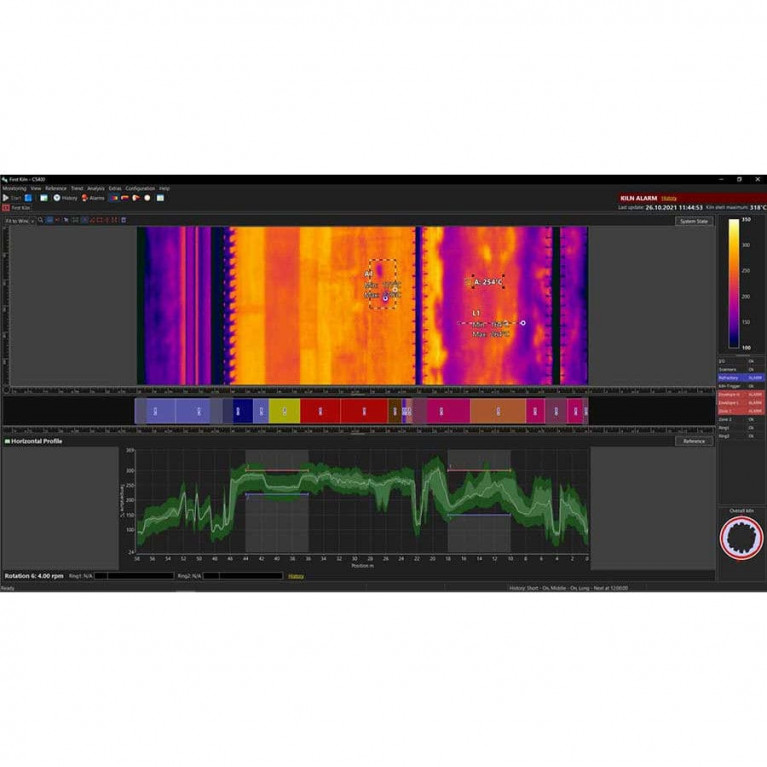Click the last icon in the image toolbar
Screen dimensions: 767x767
124,220
